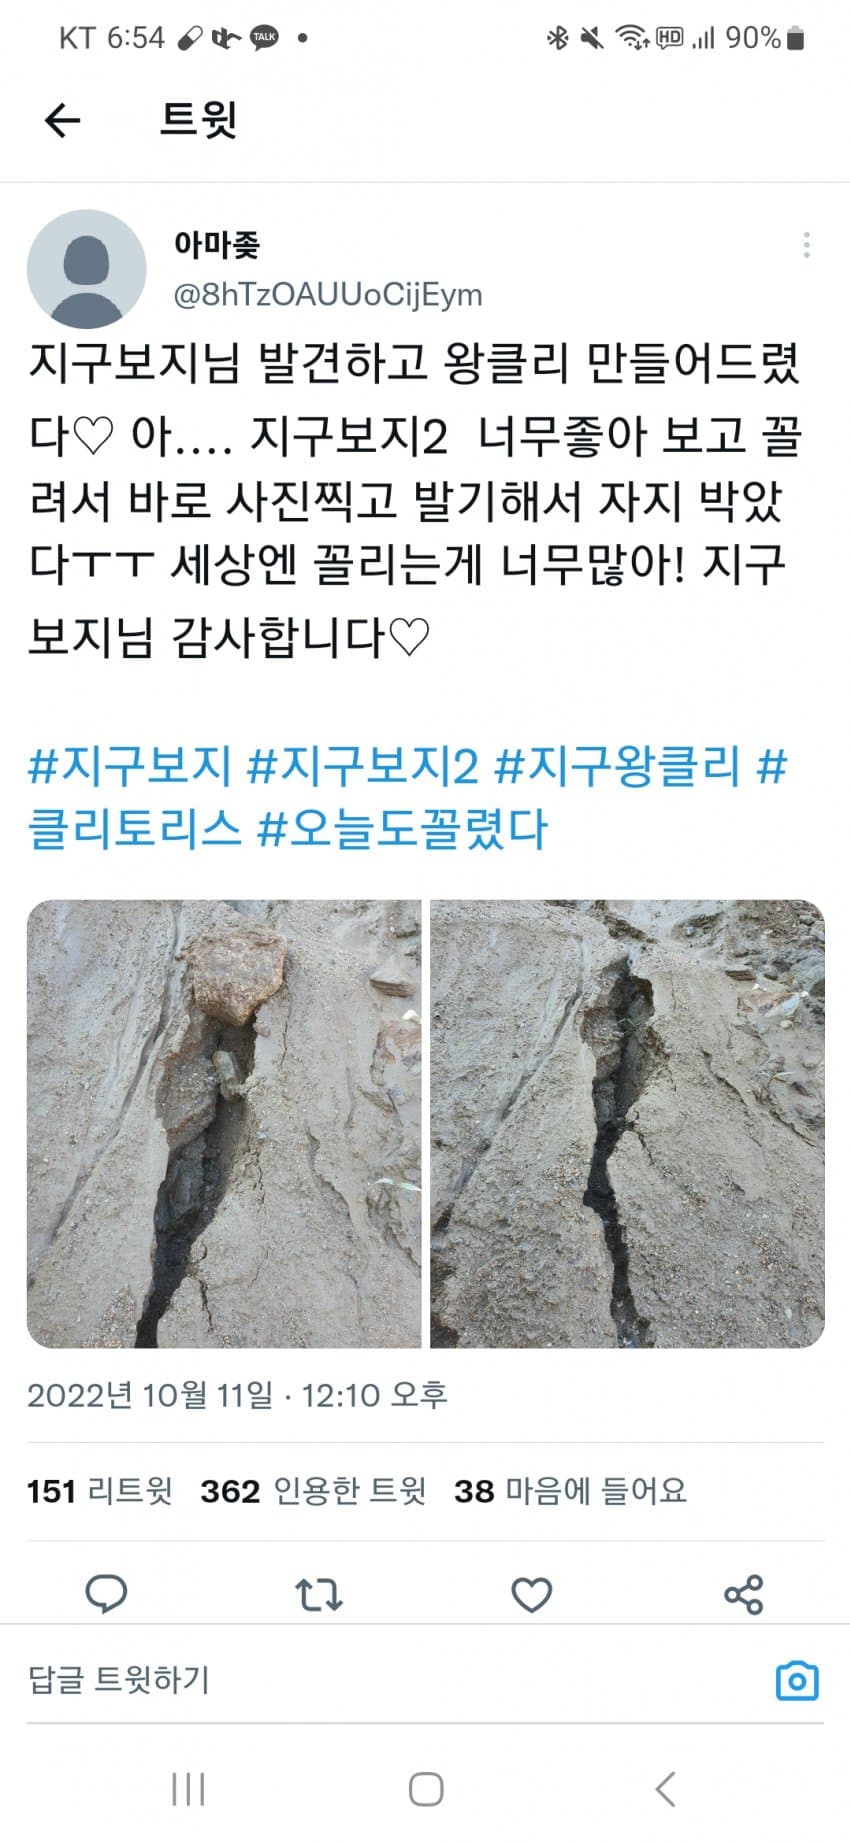Image resolution: width=850 pixels, height=1842 pixels.
Task: Tap the tweet timestamp 2022년 10월 11일
Action: click(150, 1395)
